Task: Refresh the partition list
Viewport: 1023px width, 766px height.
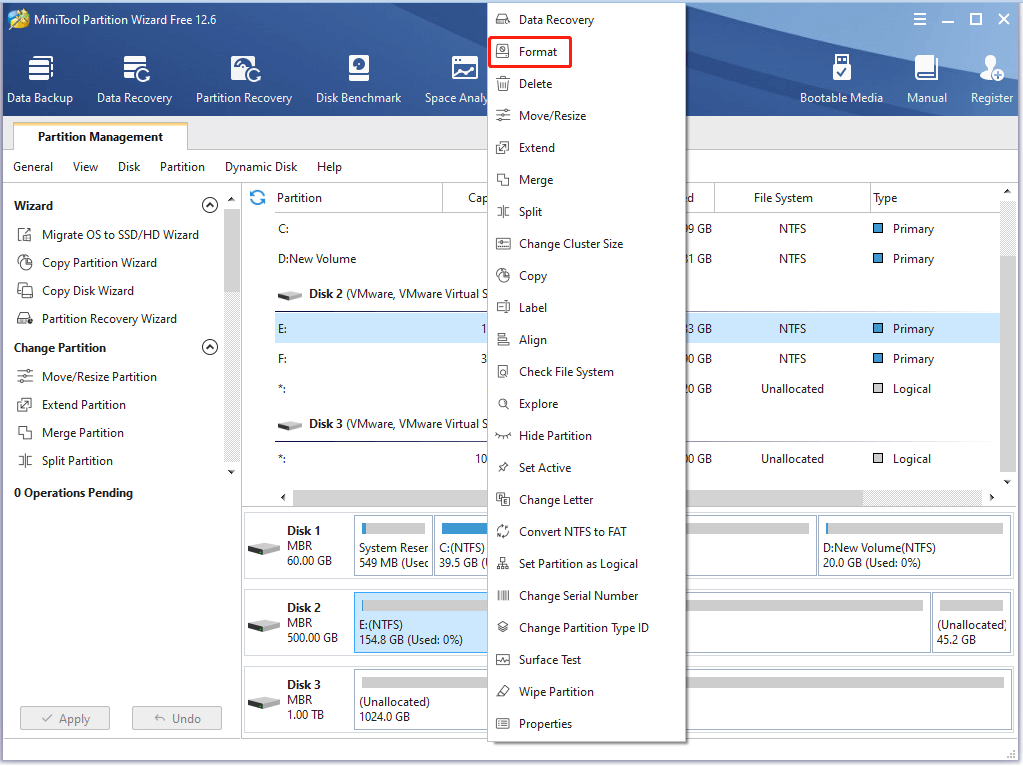Action: pos(258,198)
